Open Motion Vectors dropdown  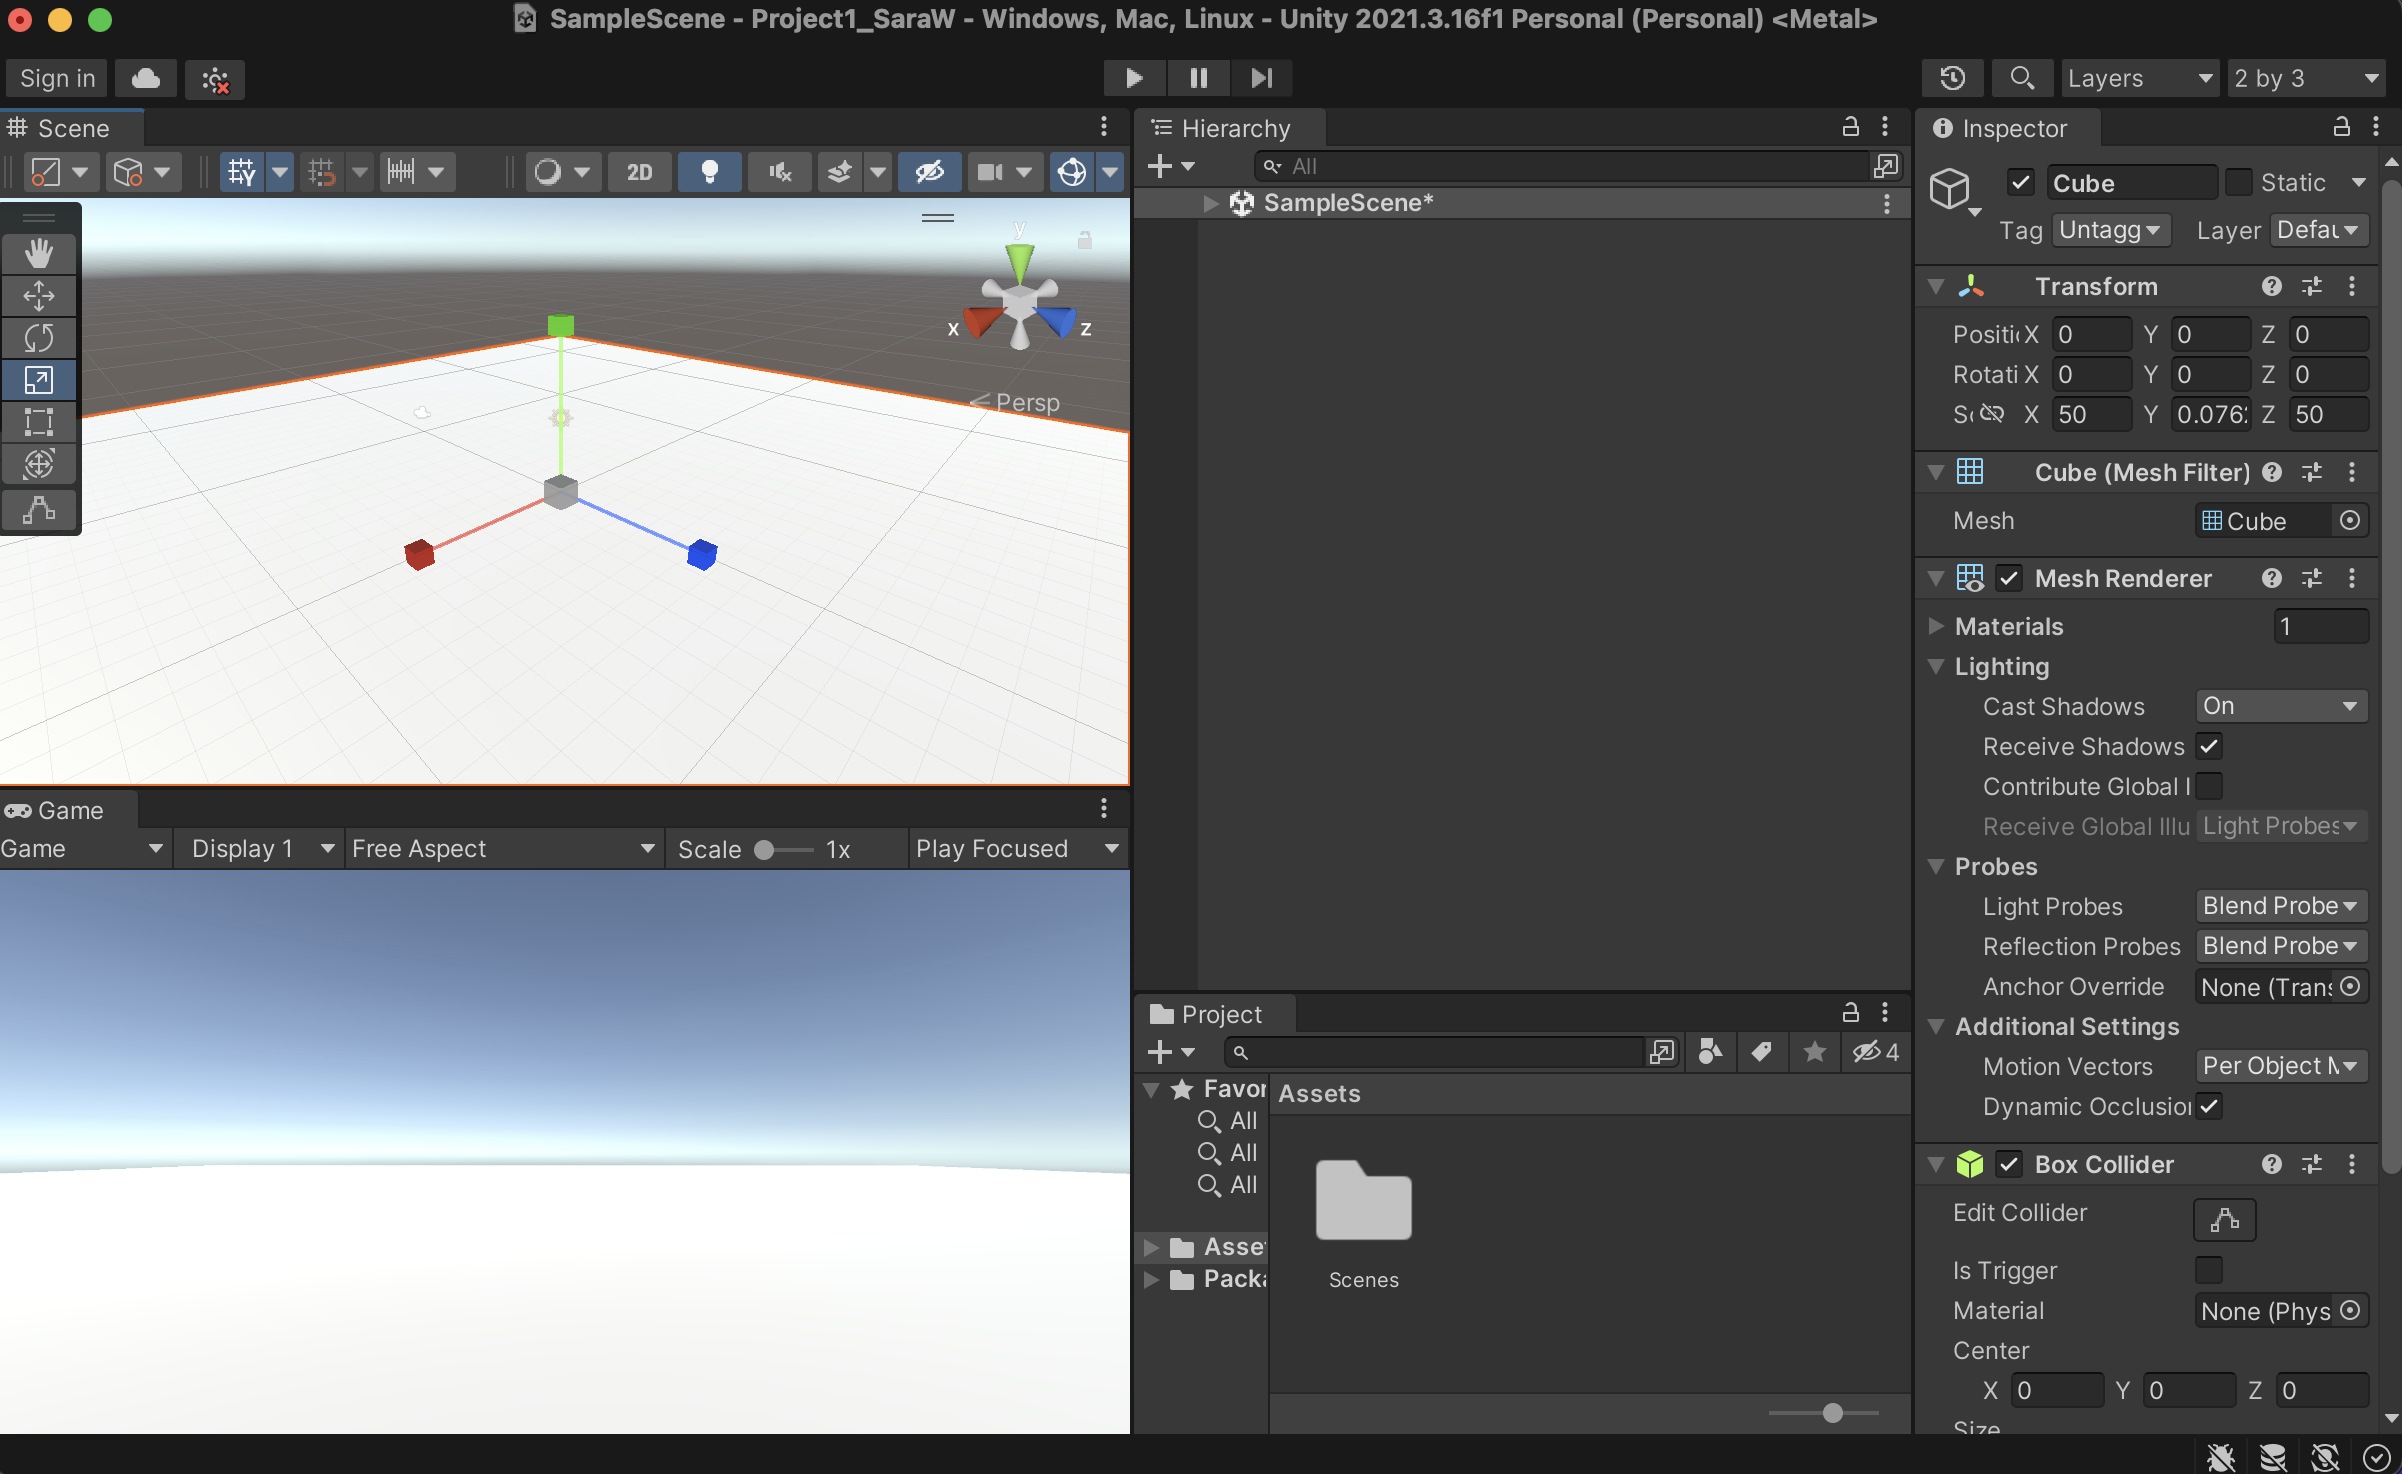point(2281,1067)
